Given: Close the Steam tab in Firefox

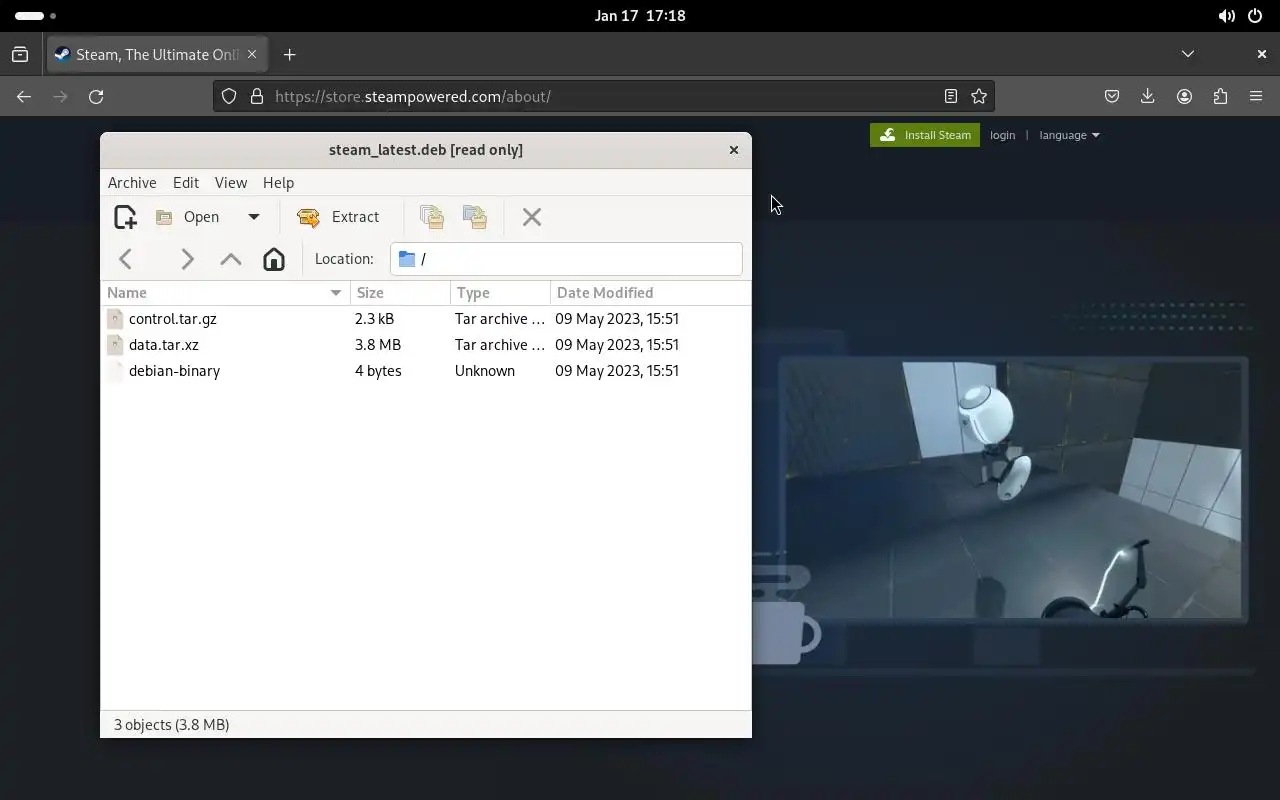Looking at the screenshot, I should pos(252,55).
